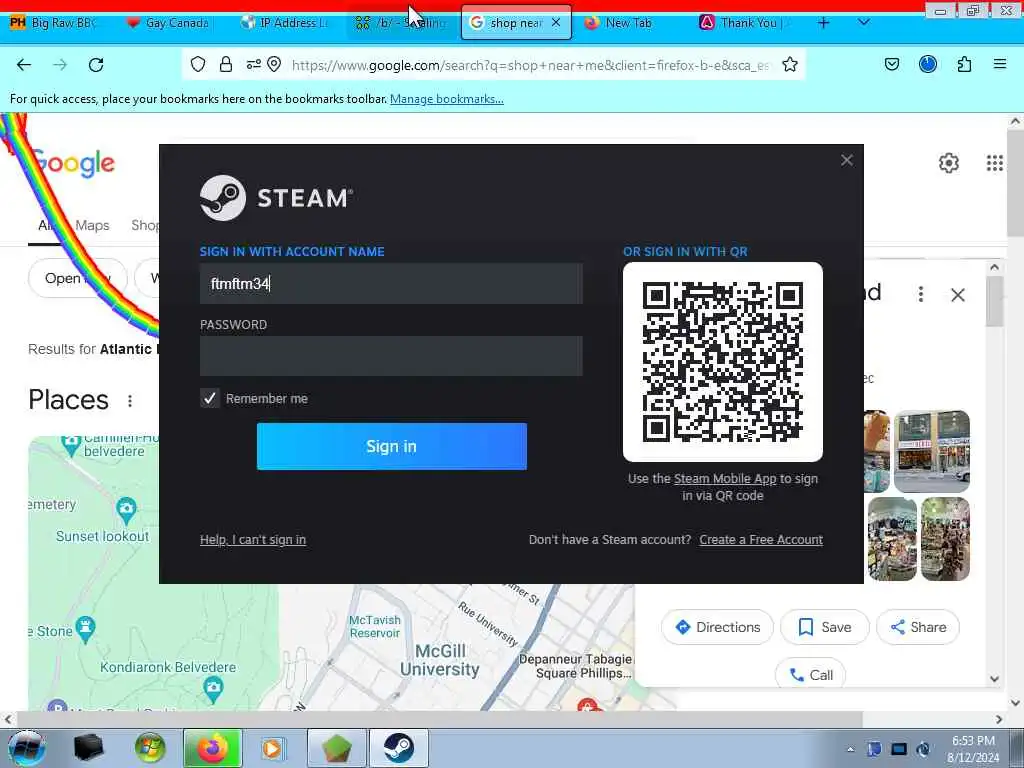Open site security padlock info

point(226,64)
